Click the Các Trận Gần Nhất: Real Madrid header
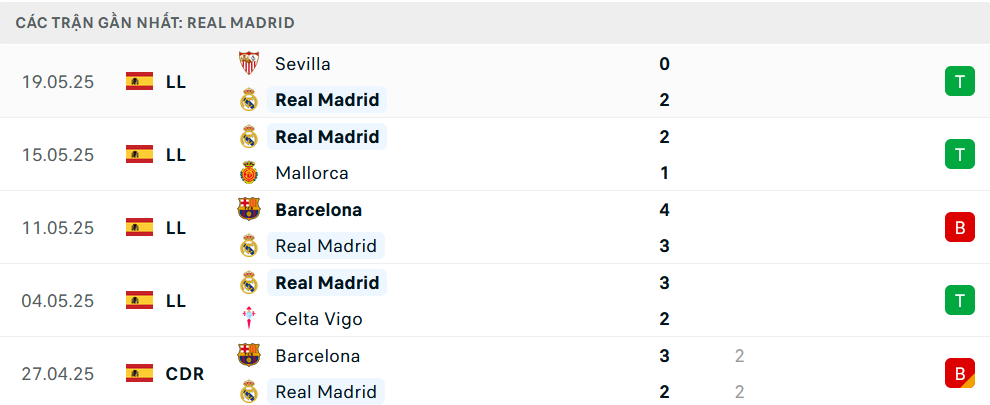The image size is (990, 405). click(x=155, y=23)
